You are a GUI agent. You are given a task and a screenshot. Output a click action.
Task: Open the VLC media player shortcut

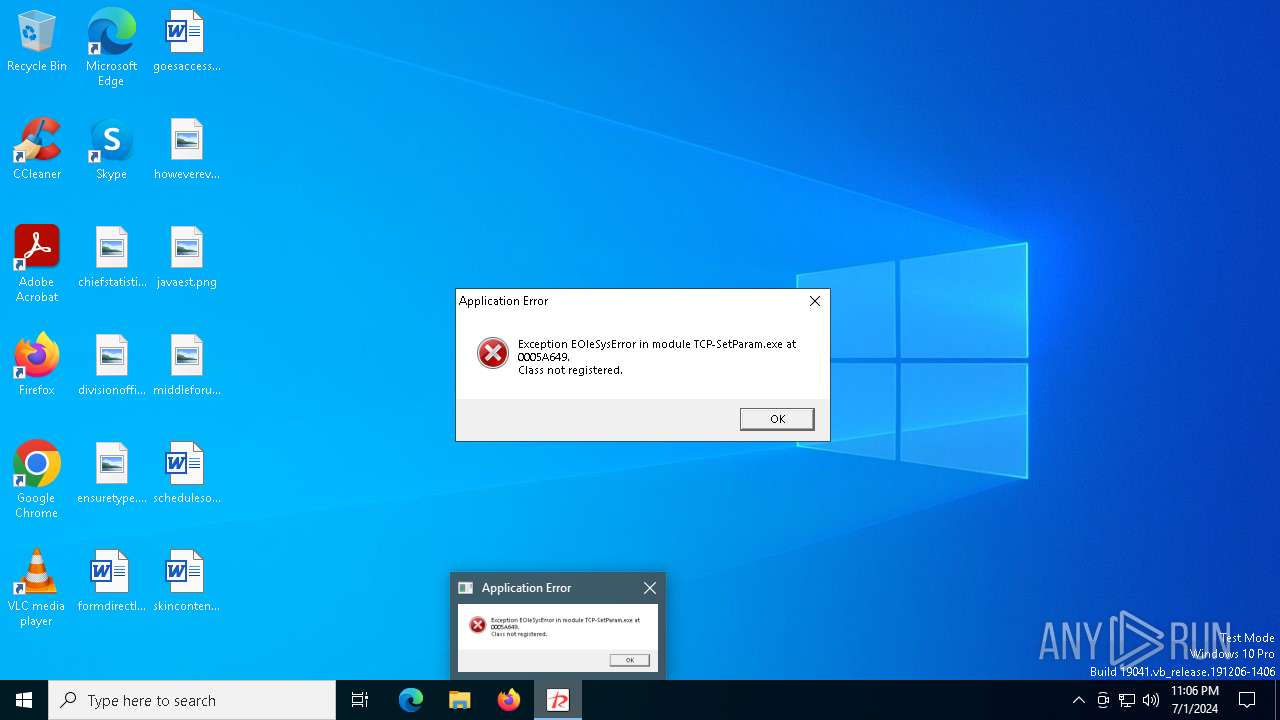(x=37, y=588)
